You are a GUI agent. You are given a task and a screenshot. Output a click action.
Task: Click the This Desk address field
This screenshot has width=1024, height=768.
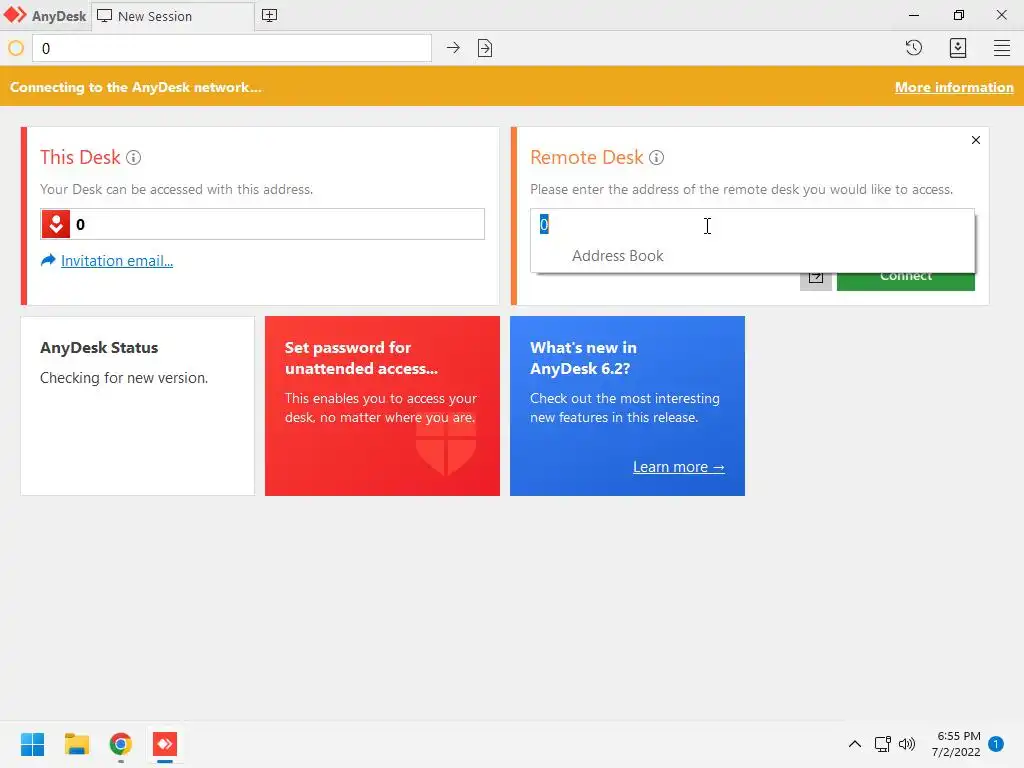coord(263,224)
